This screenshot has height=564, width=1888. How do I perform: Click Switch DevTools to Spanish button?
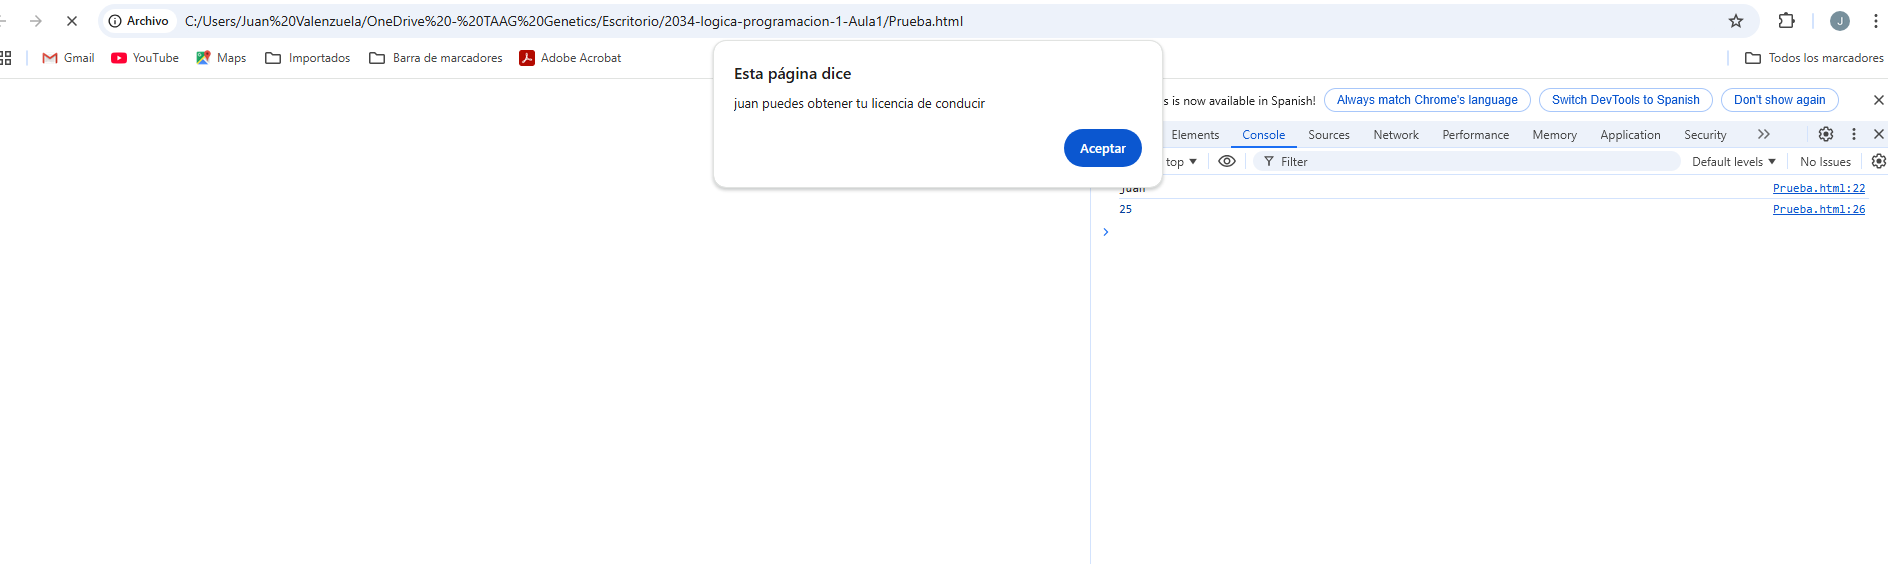click(x=1625, y=100)
